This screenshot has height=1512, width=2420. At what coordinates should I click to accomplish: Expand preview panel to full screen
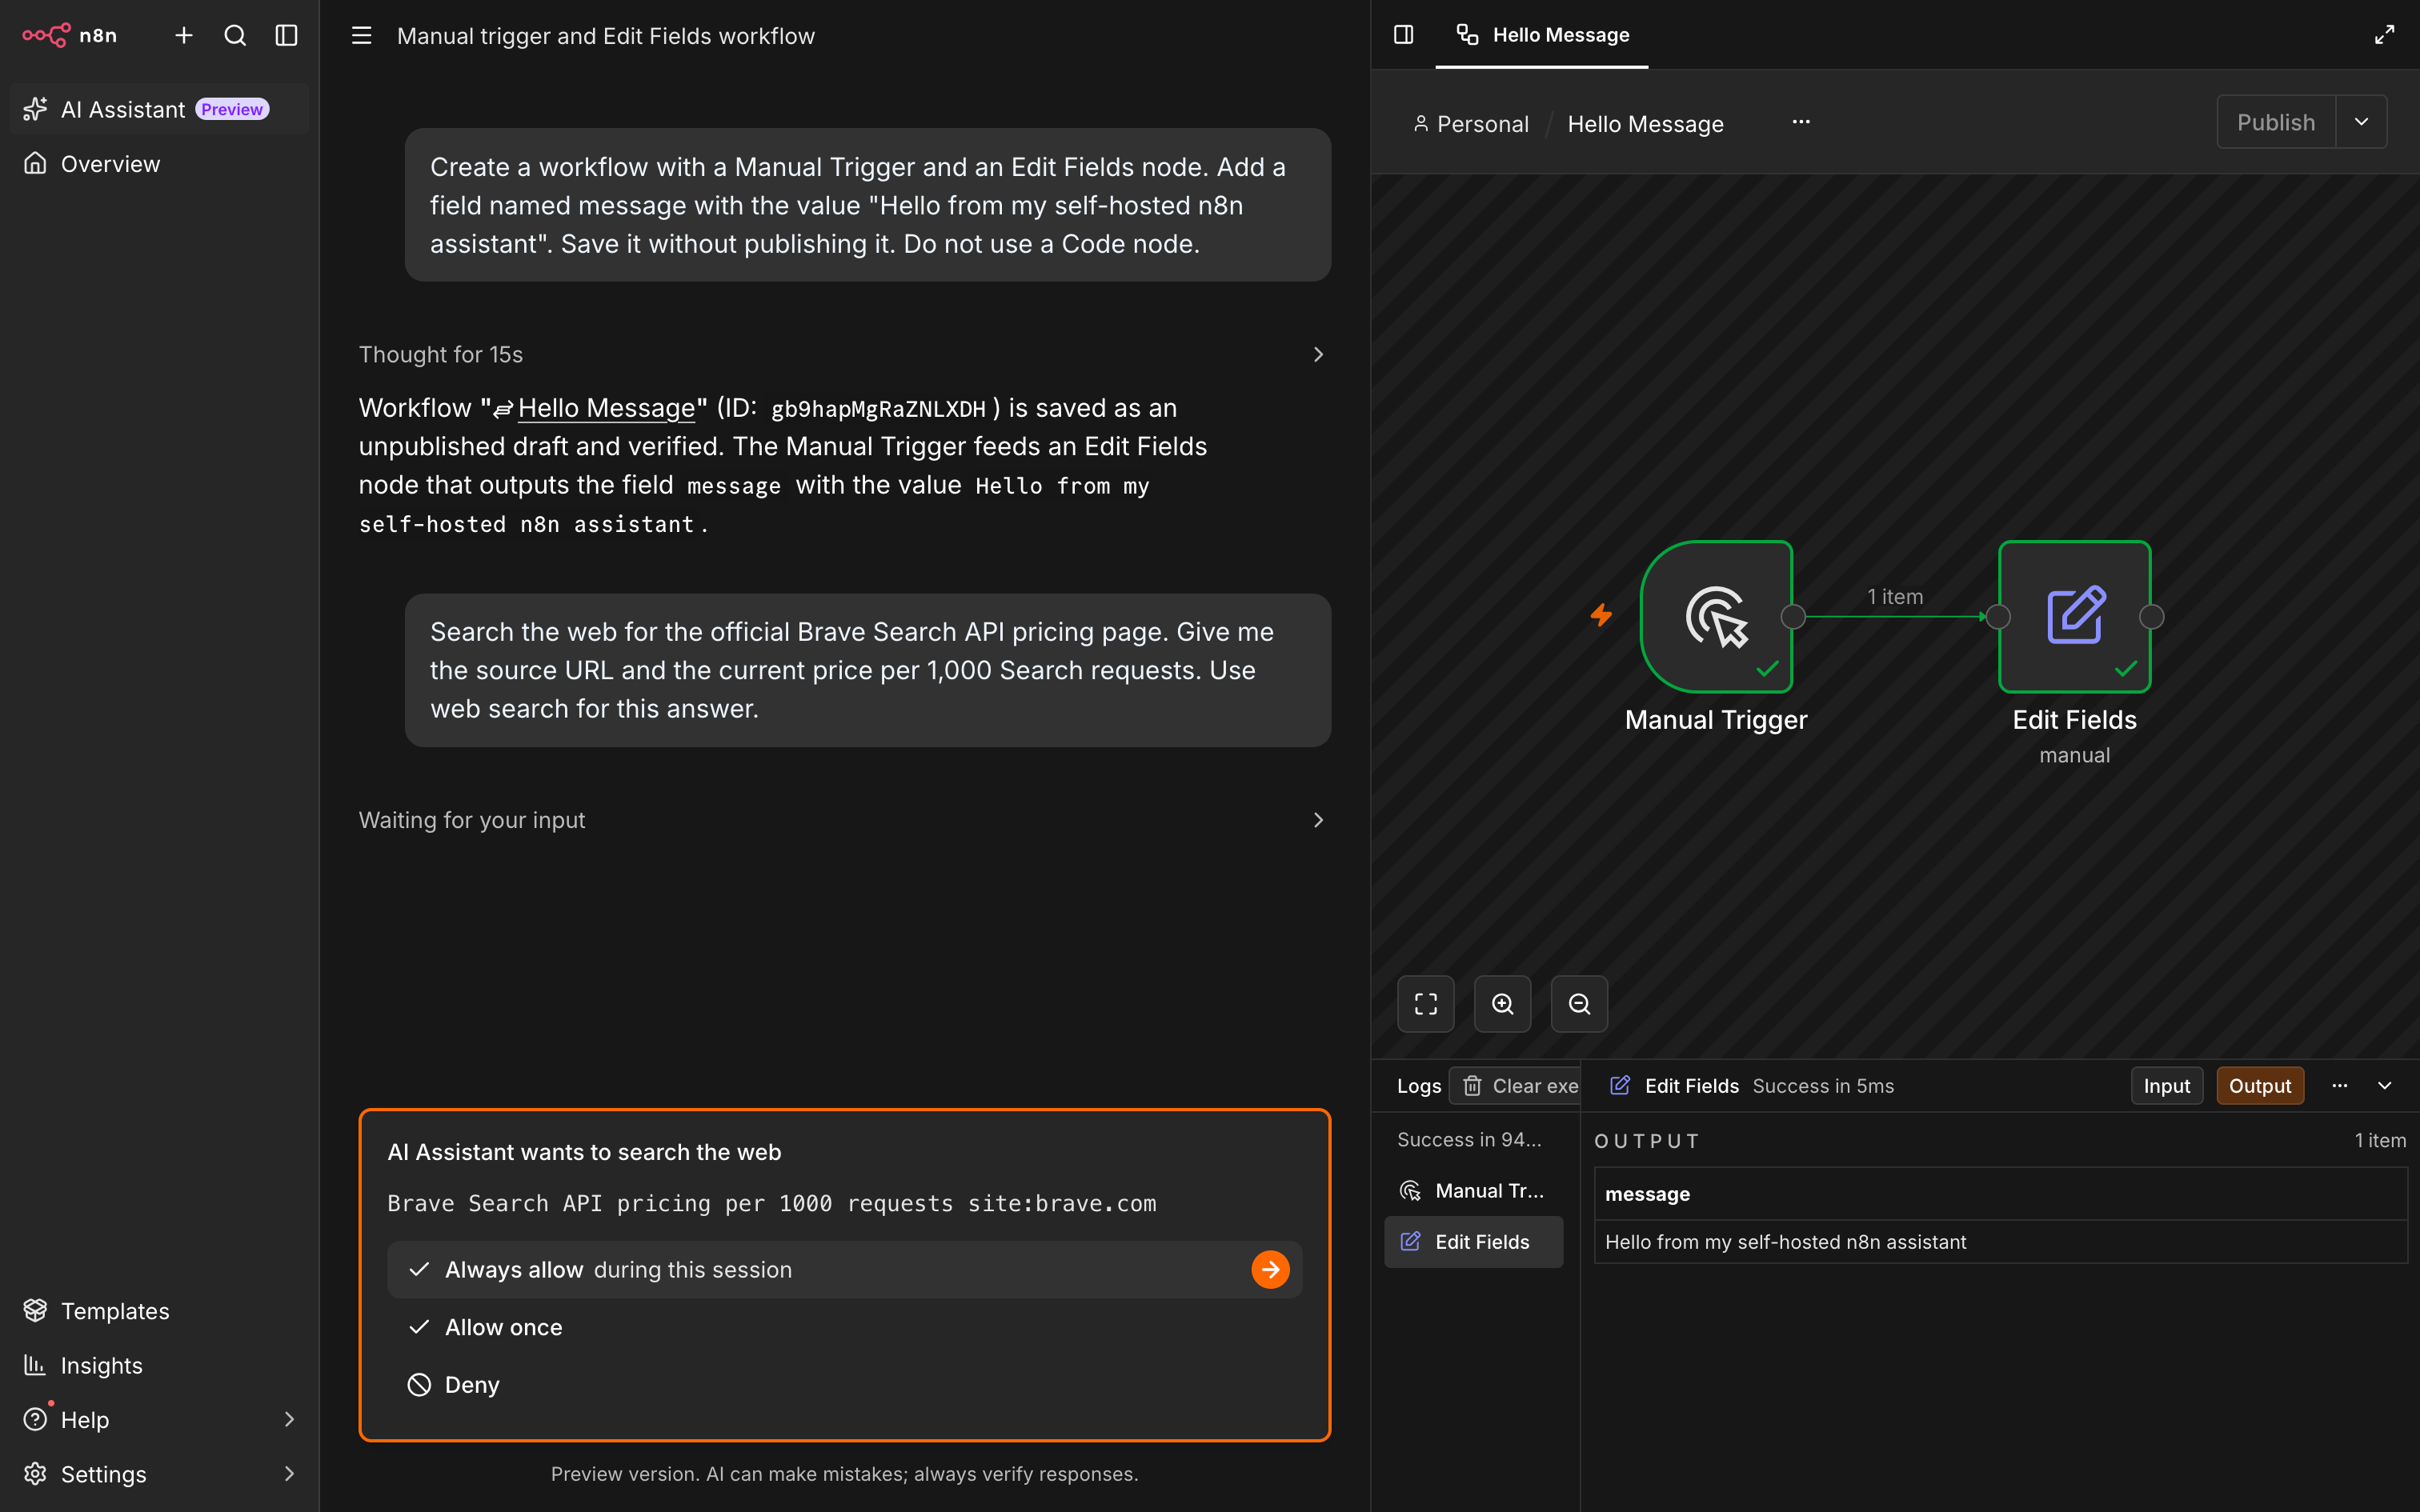pyautogui.click(x=2384, y=35)
